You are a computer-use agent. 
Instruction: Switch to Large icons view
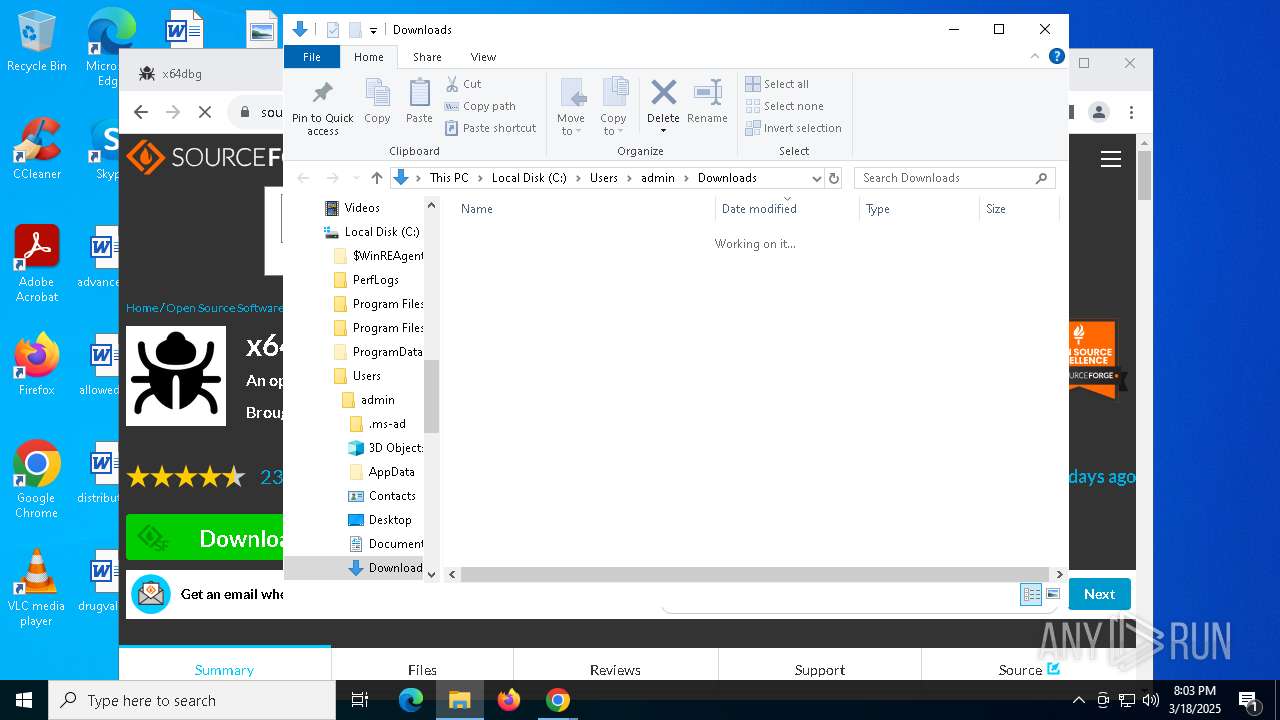point(1052,594)
